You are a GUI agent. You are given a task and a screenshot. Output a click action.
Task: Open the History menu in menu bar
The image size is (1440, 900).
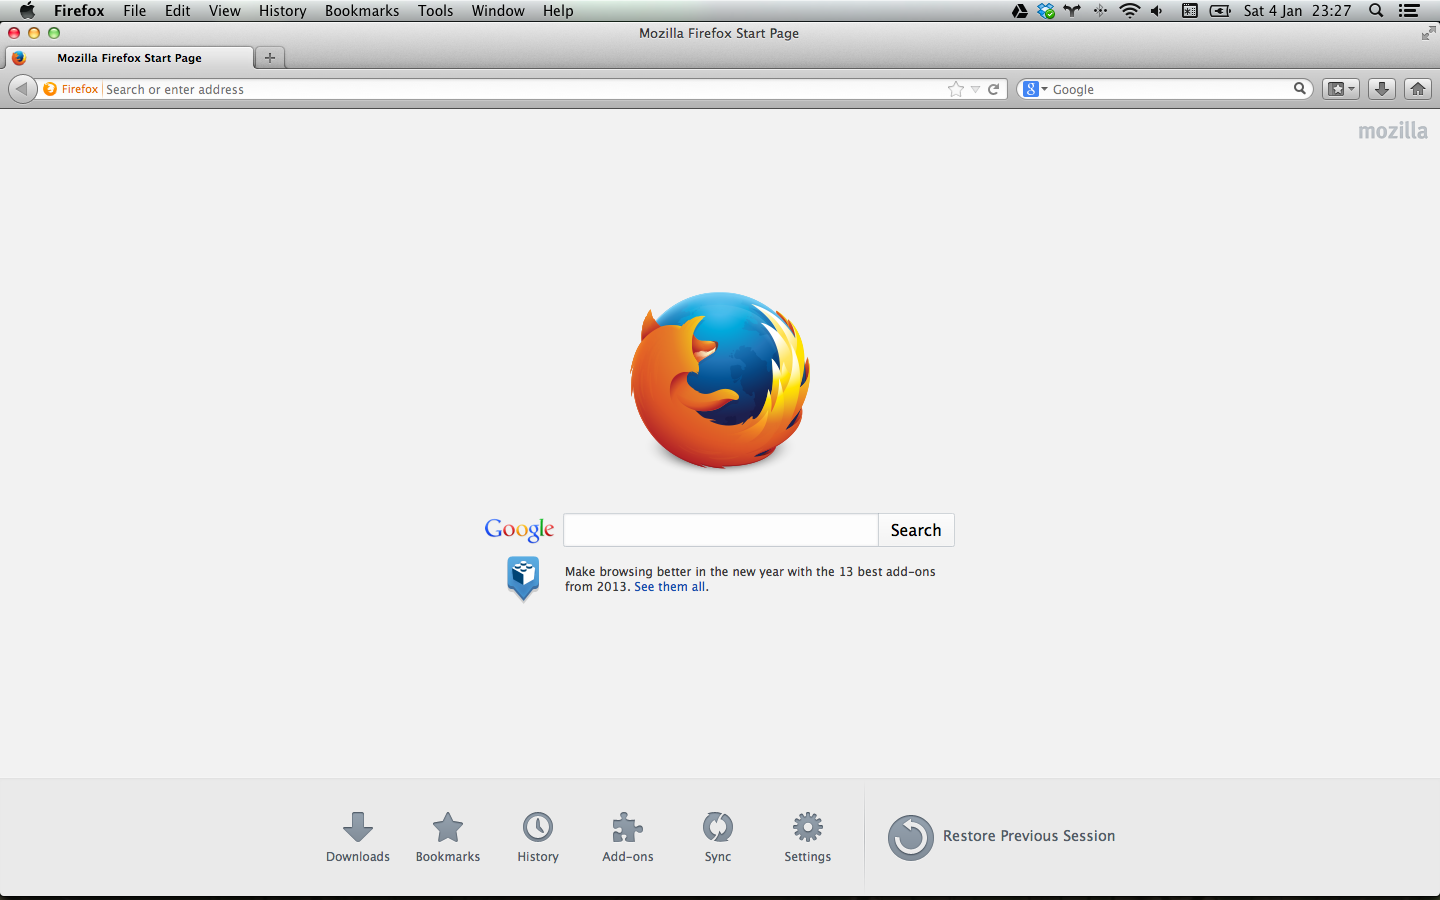pyautogui.click(x=283, y=11)
